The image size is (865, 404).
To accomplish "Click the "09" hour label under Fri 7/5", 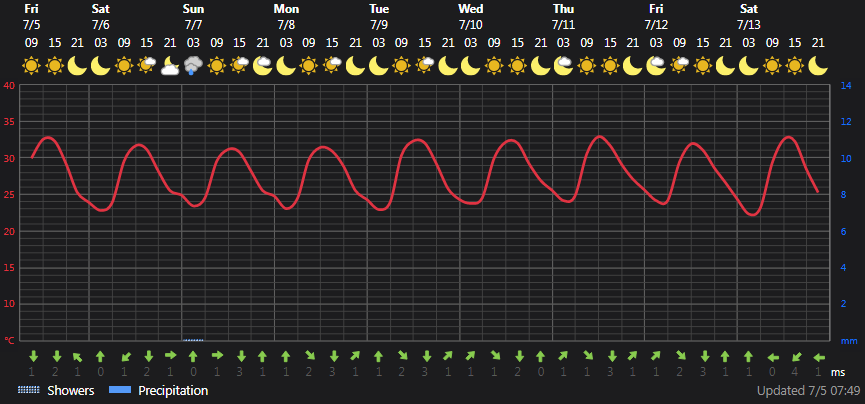I will tap(31, 42).
